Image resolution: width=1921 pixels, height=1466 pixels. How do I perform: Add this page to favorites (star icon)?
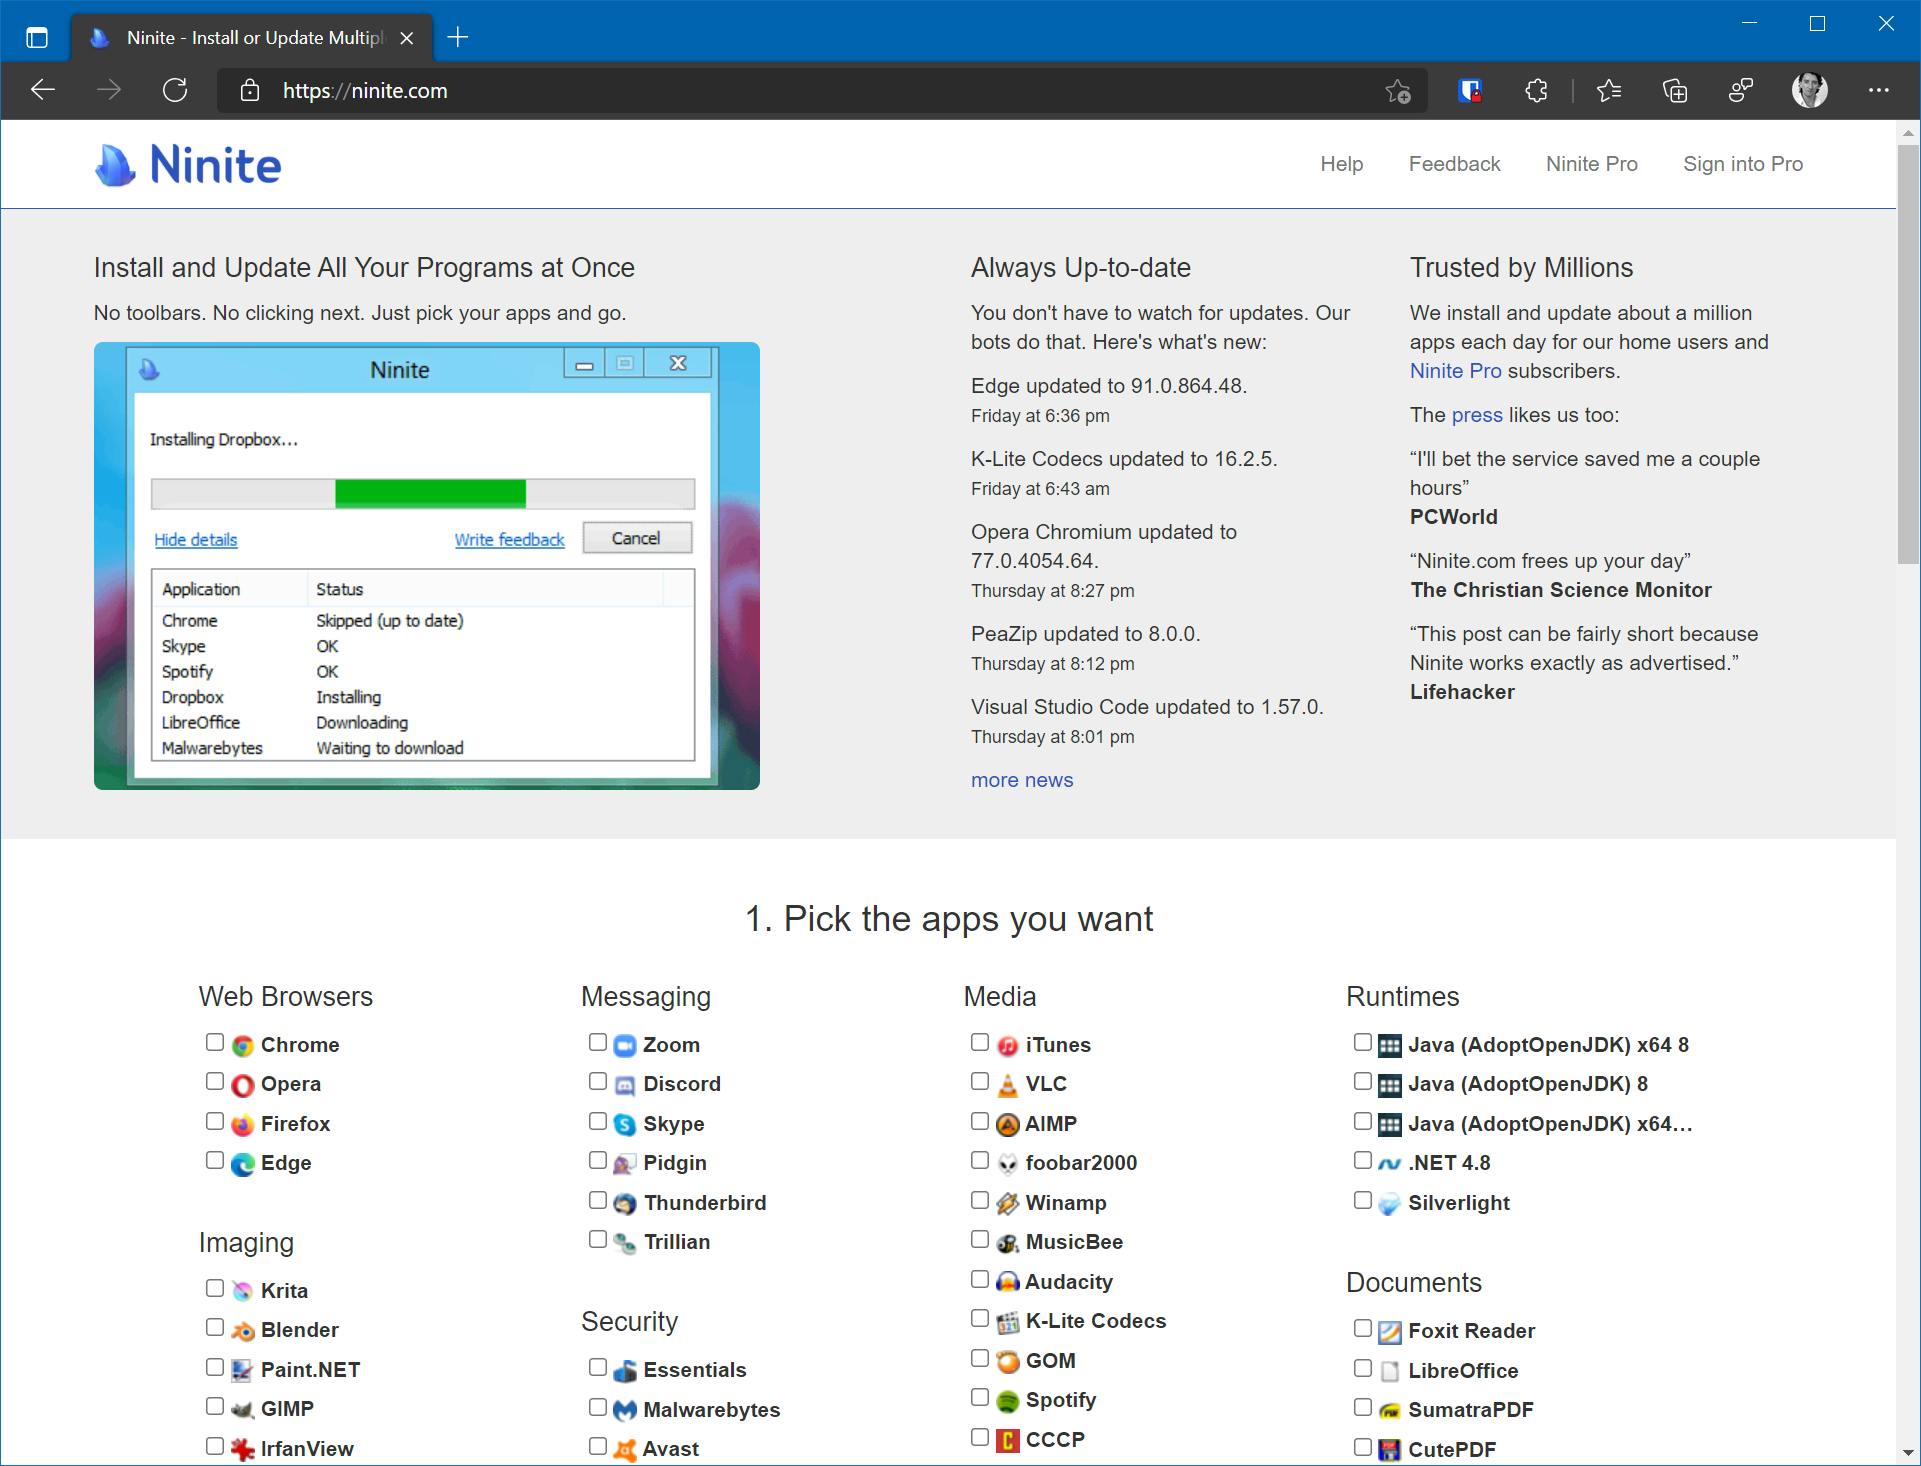coord(1398,91)
